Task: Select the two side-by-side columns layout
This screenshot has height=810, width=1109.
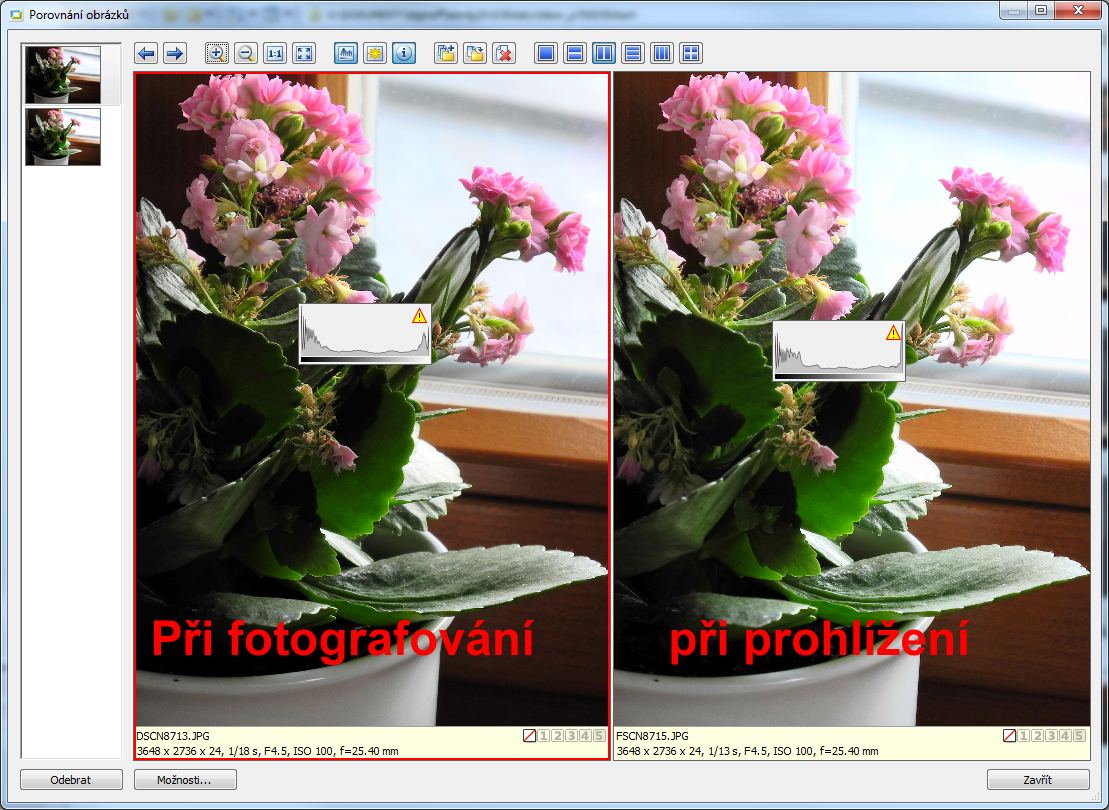Action: 604,53
